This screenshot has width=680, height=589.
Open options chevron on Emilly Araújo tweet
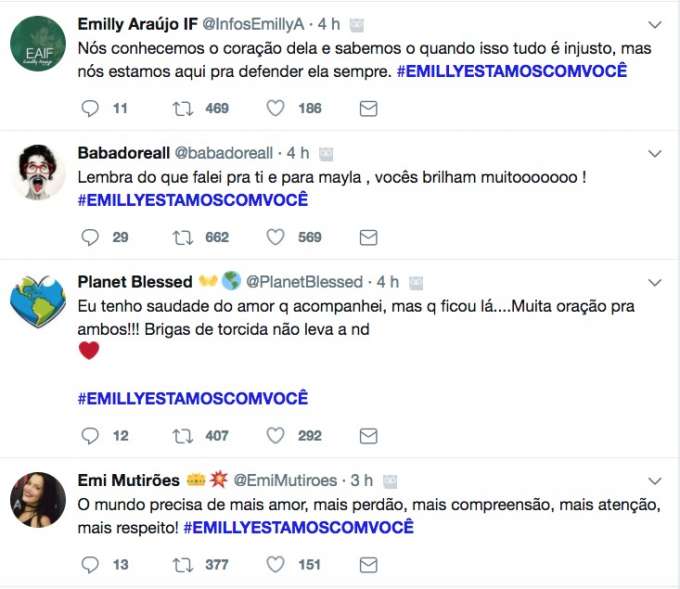[x=655, y=24]
